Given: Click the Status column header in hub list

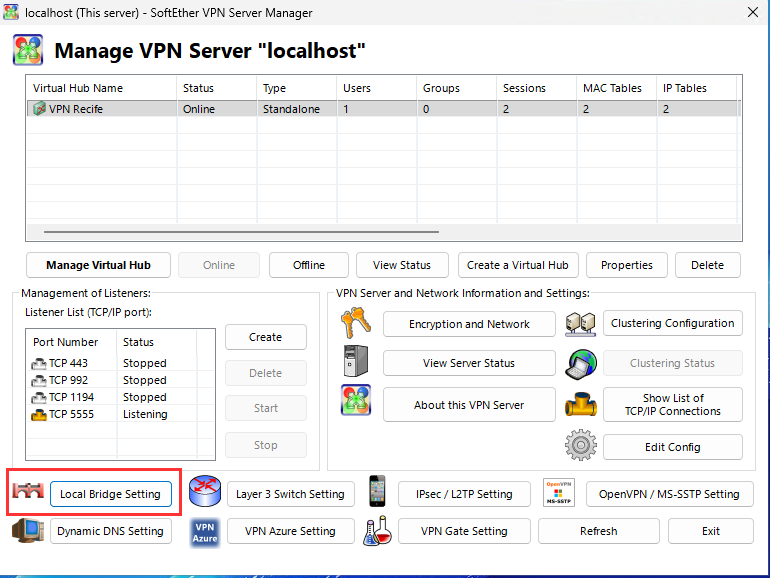Looking at the screenshot, I should [x=217, y=88].
